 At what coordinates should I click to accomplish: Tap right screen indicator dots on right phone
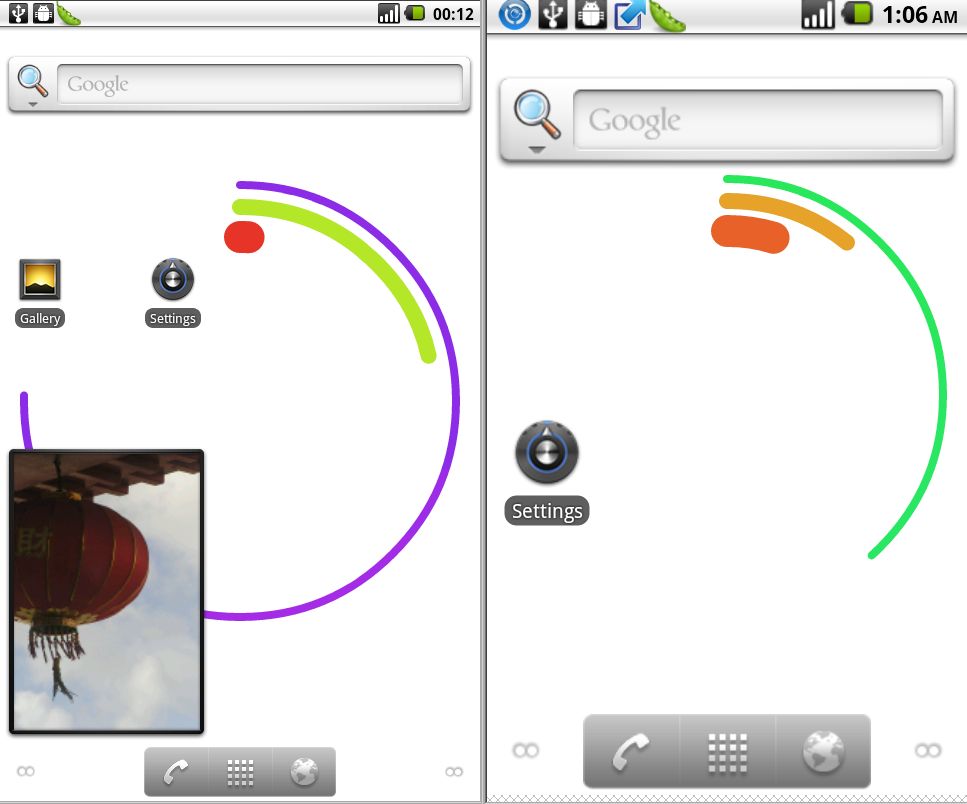pos(928,750)
